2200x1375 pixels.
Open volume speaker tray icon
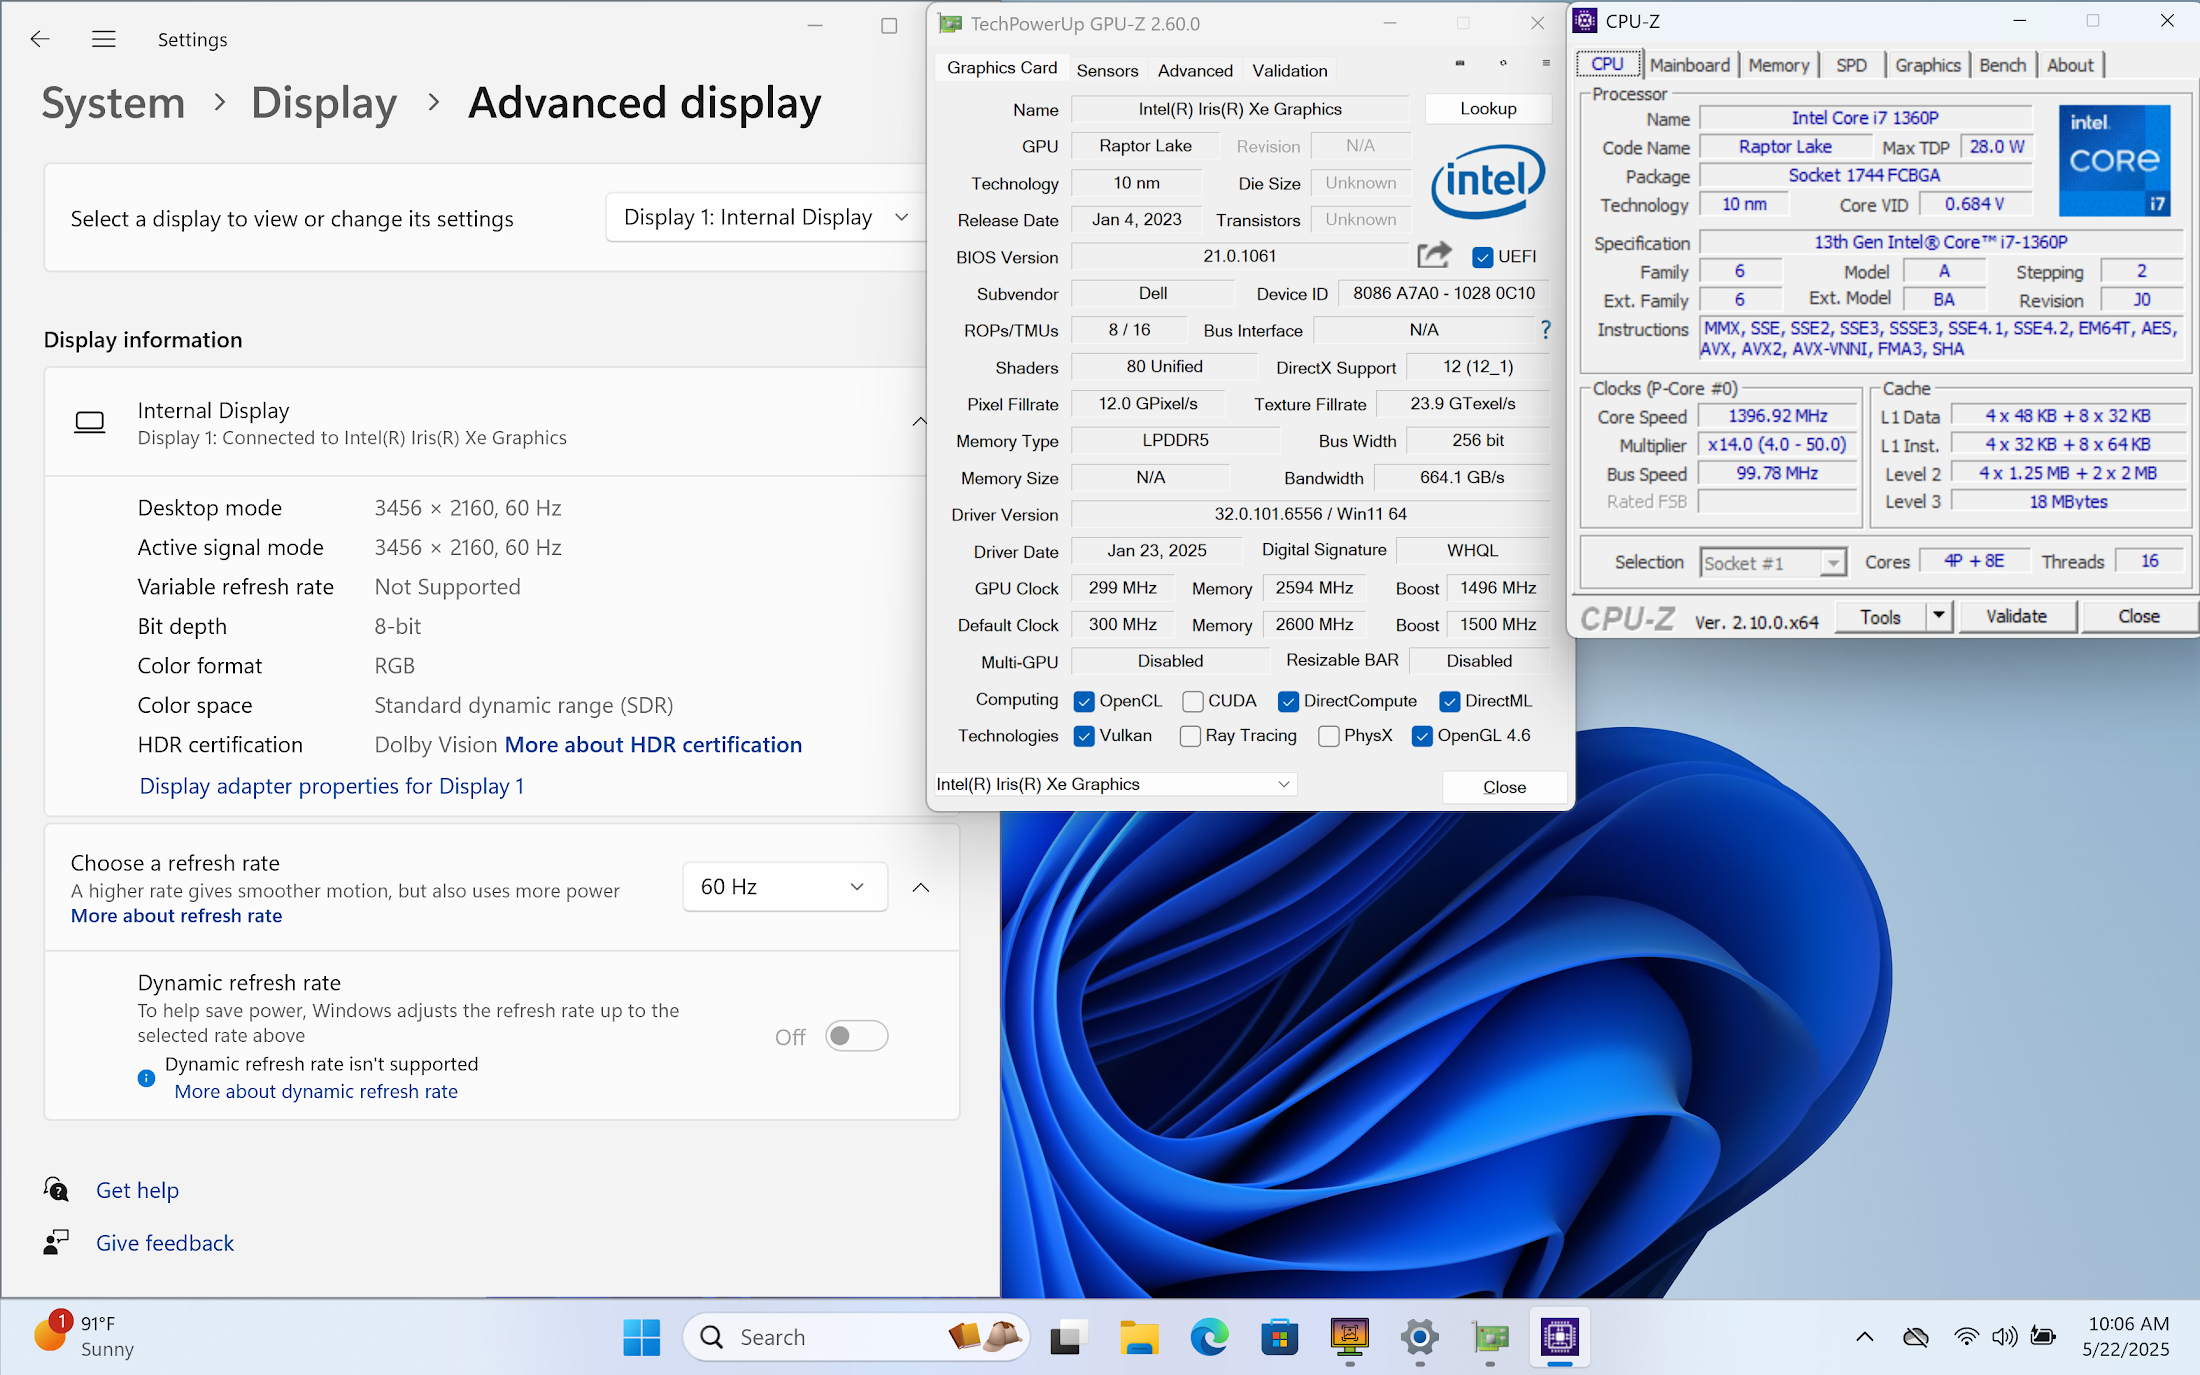tap(2004, 1337)
